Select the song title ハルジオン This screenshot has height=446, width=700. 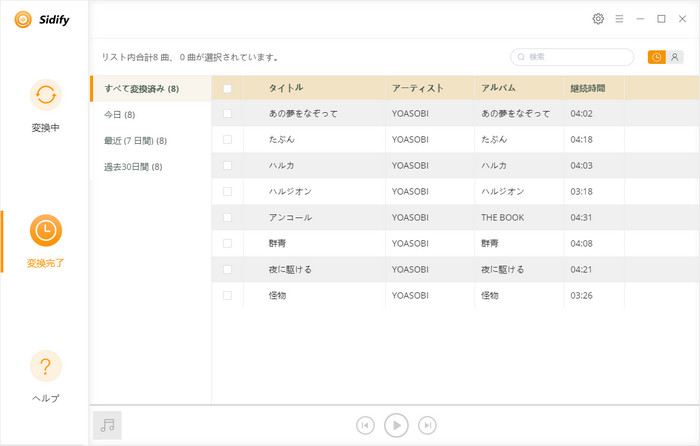click(x=290, y=191)
